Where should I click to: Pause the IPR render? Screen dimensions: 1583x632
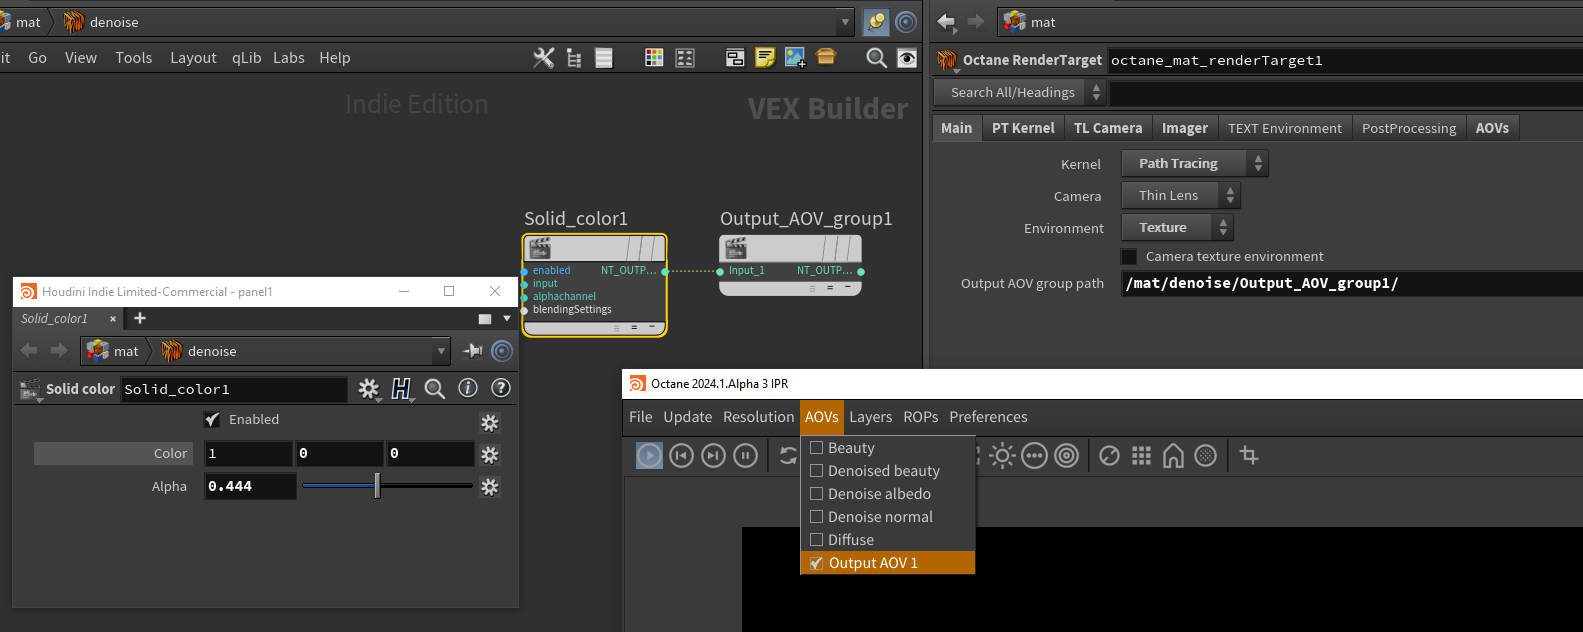pyautogui.click(x=745, y=456)
